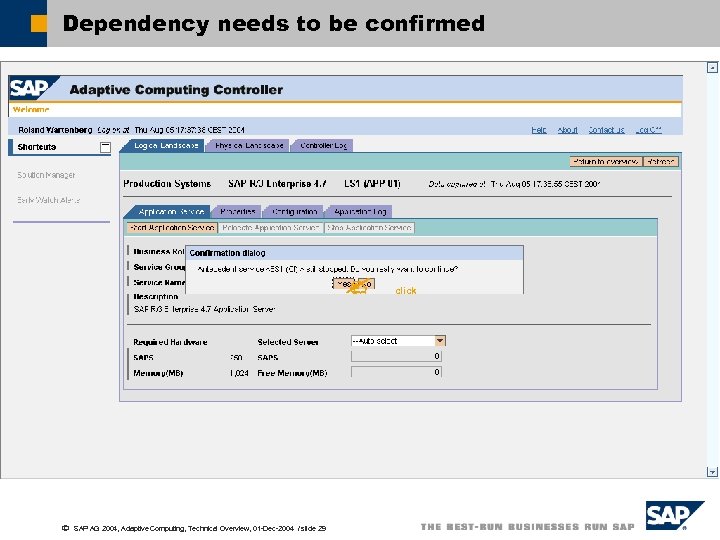Screen dimensions: 720x540
Task: Click the Free Memory(MB) input field
Action: tap(396, 372)
